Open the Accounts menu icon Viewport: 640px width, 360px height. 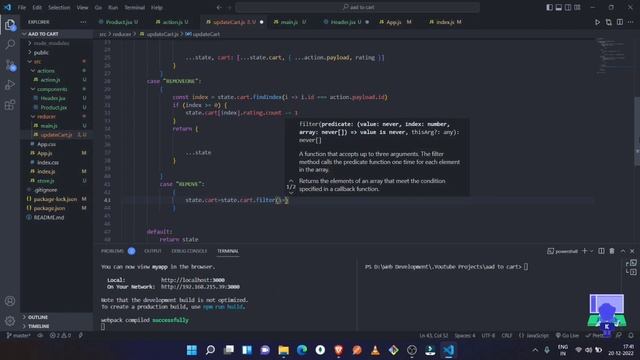(10, 301)
